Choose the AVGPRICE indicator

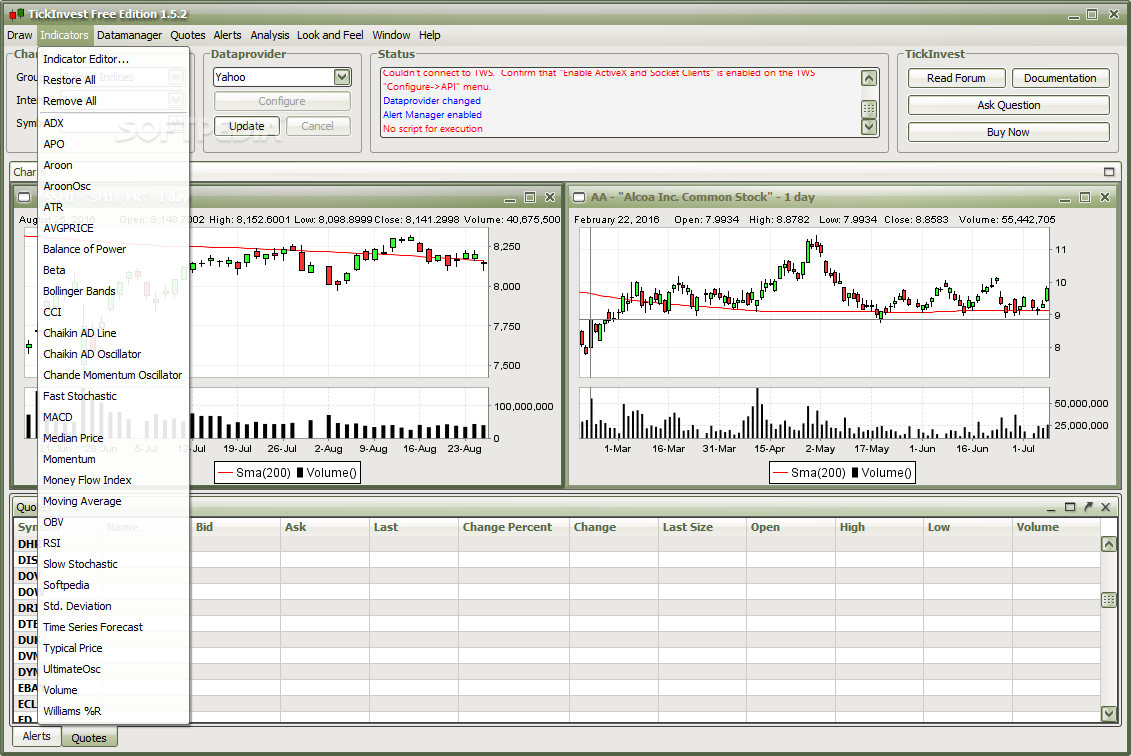tap(114, 228)
